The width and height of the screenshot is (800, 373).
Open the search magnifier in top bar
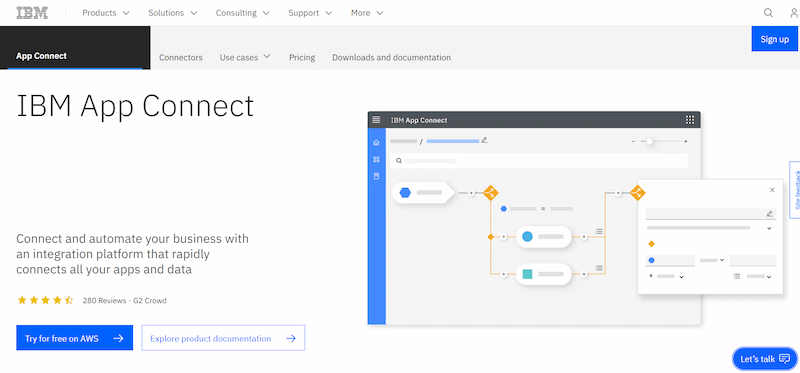[768, 13]
